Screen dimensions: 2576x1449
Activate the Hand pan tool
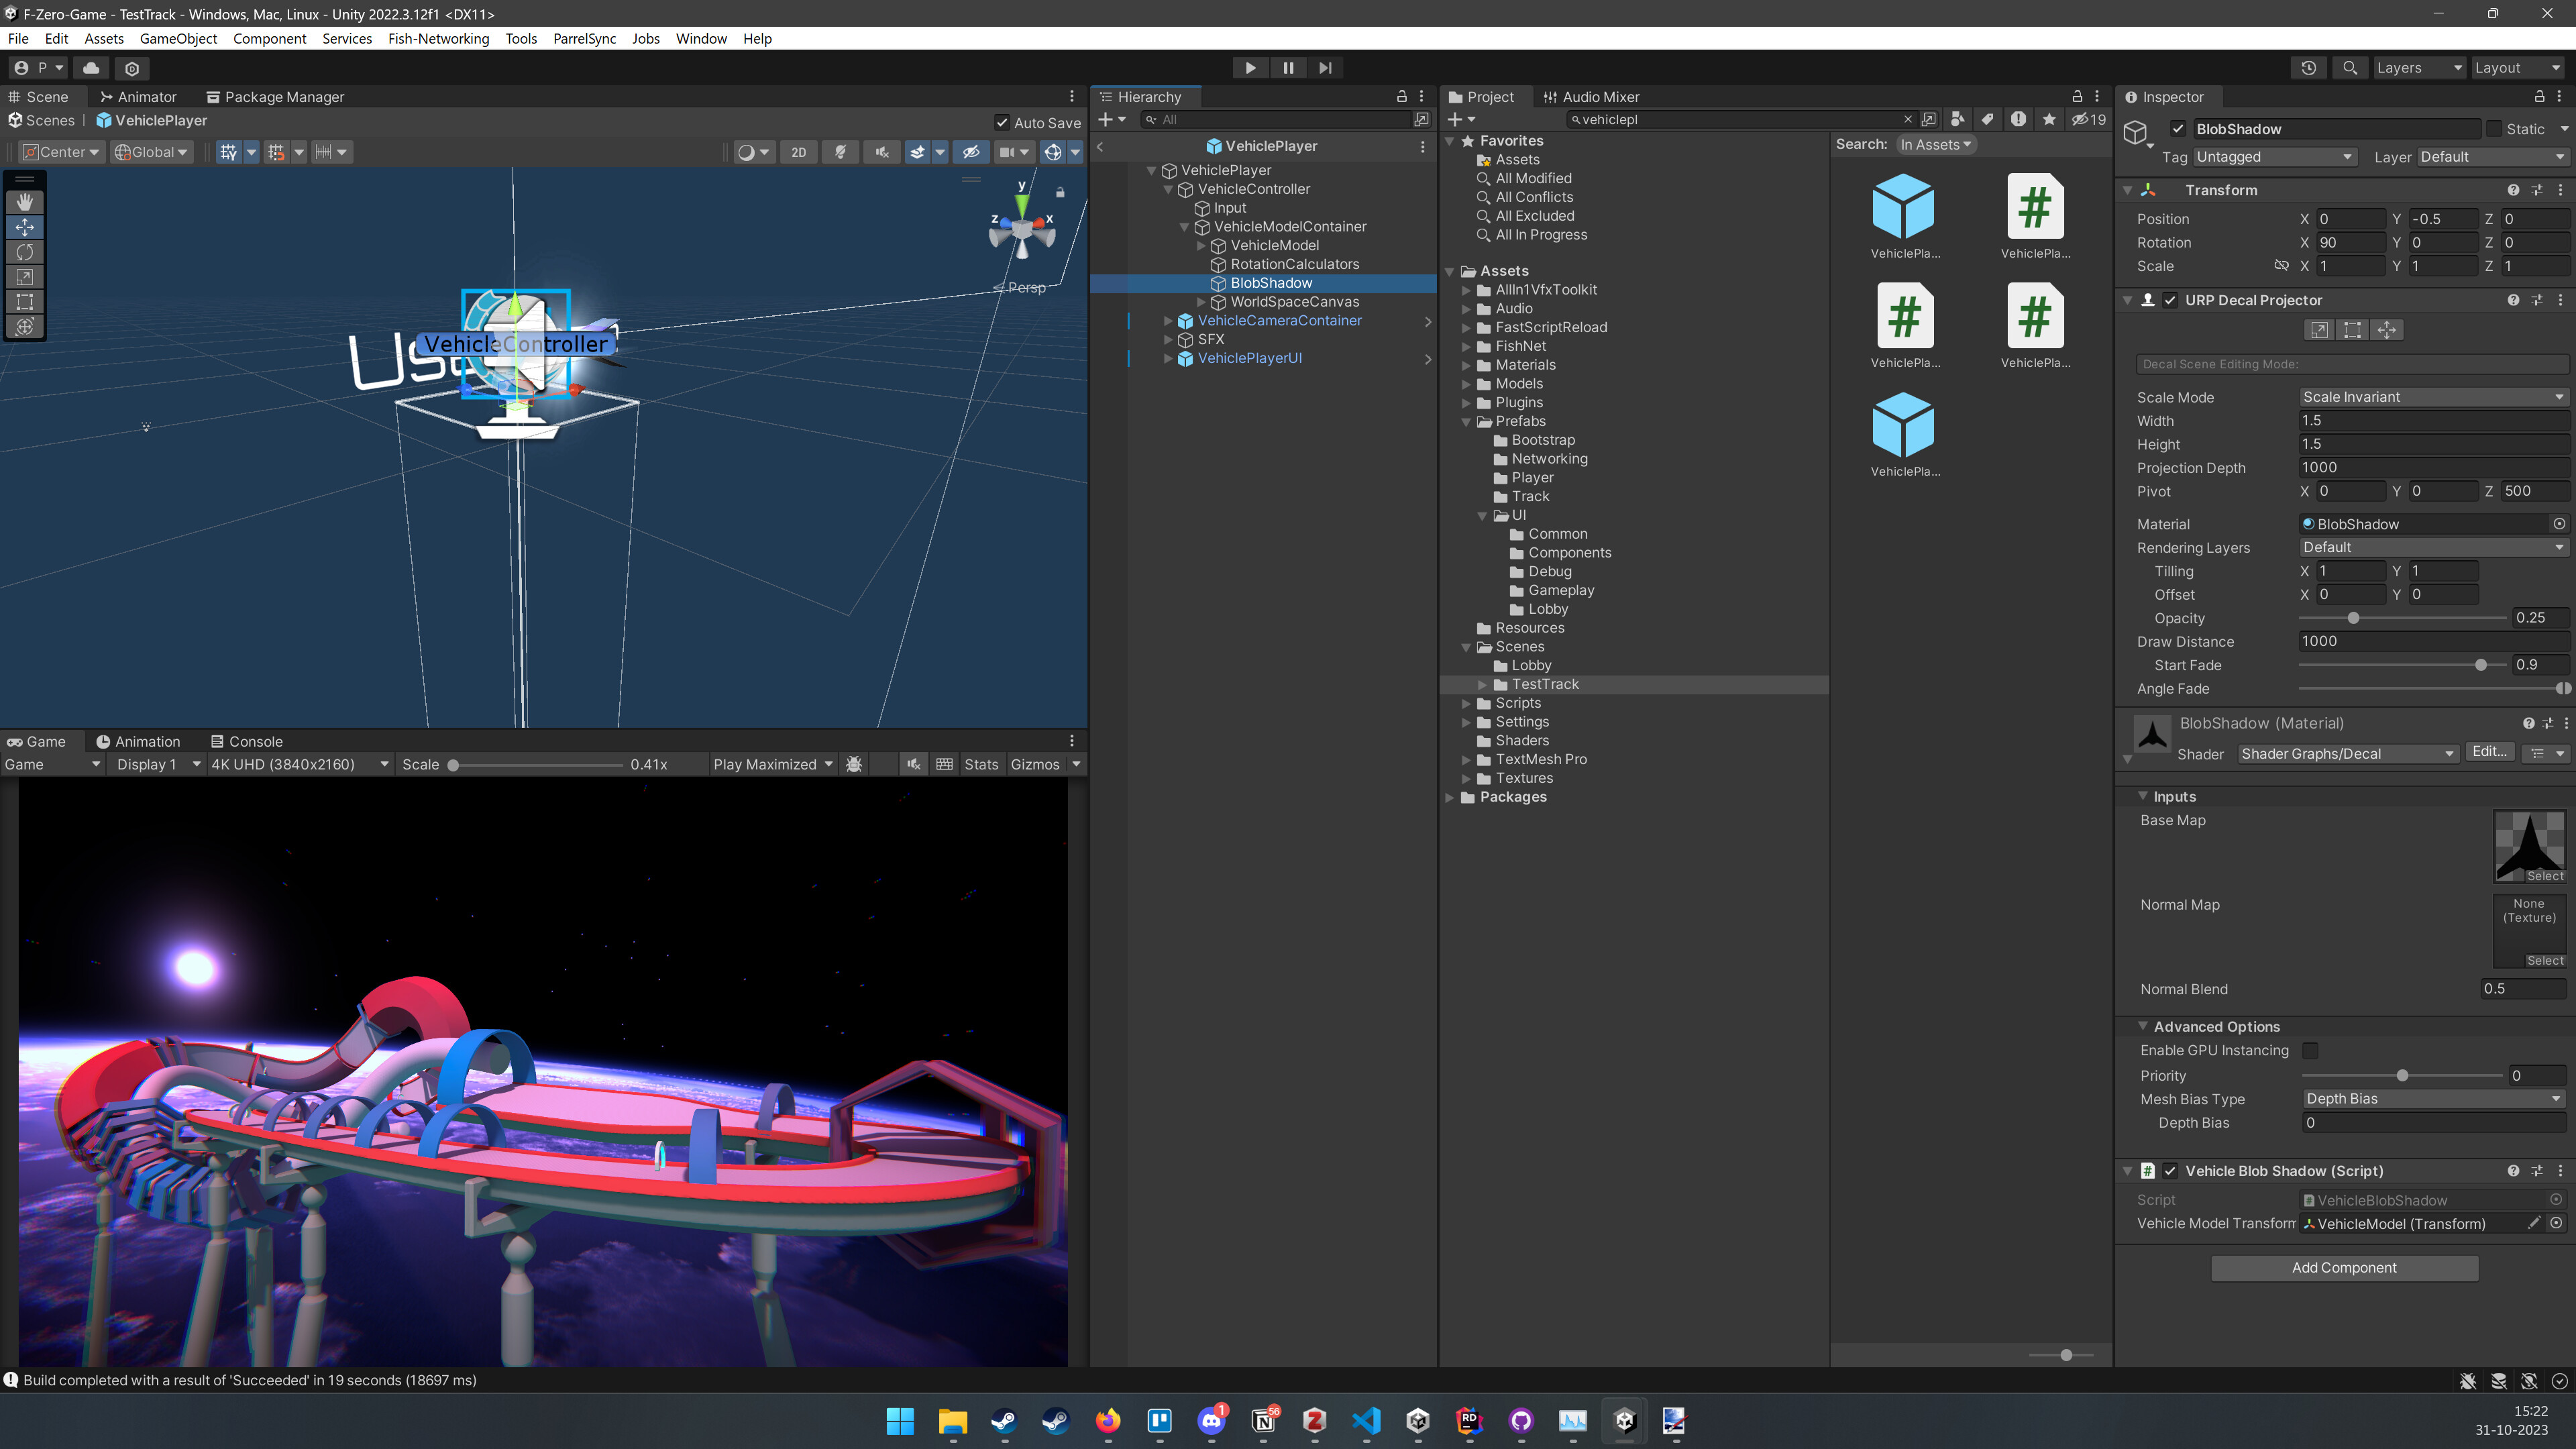24,202
